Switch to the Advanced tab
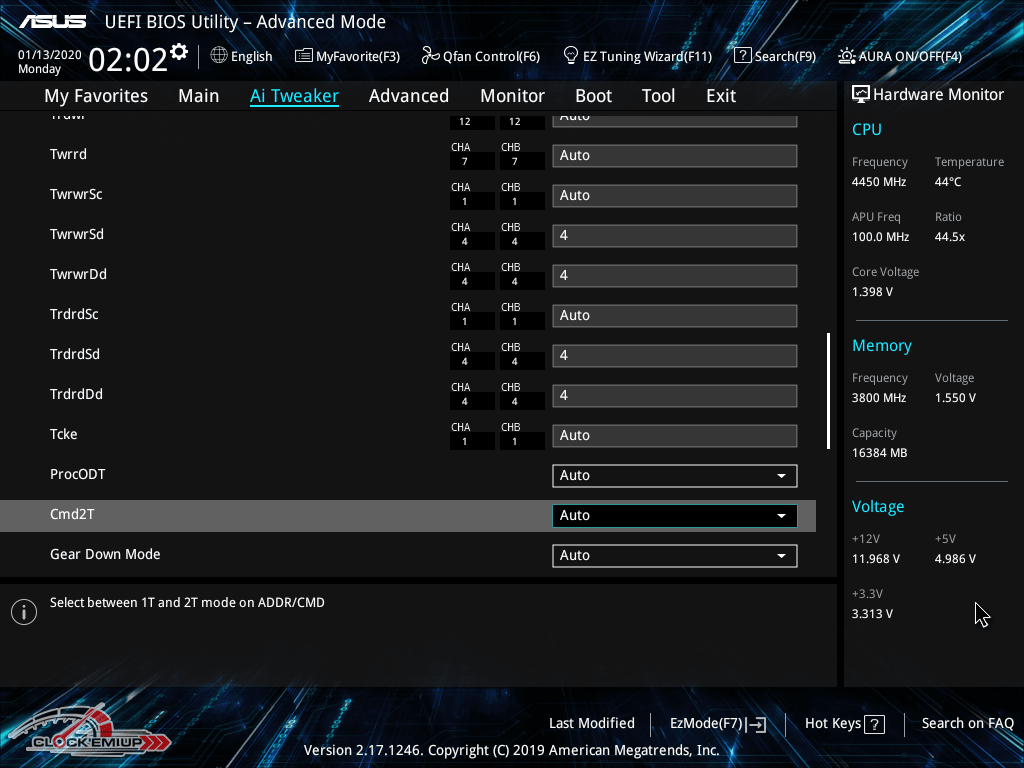This screenshot has width=1024, height=768. [x=408, y=96]
